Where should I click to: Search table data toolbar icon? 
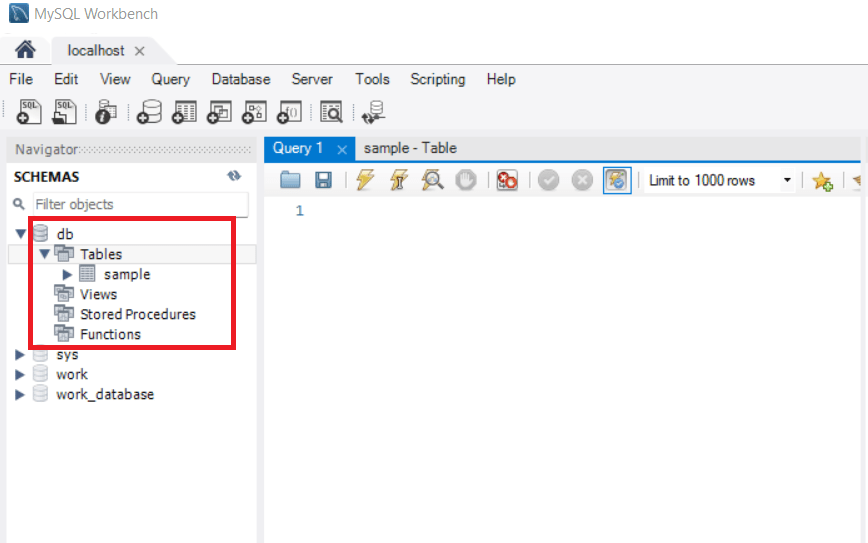pos(331,112)
